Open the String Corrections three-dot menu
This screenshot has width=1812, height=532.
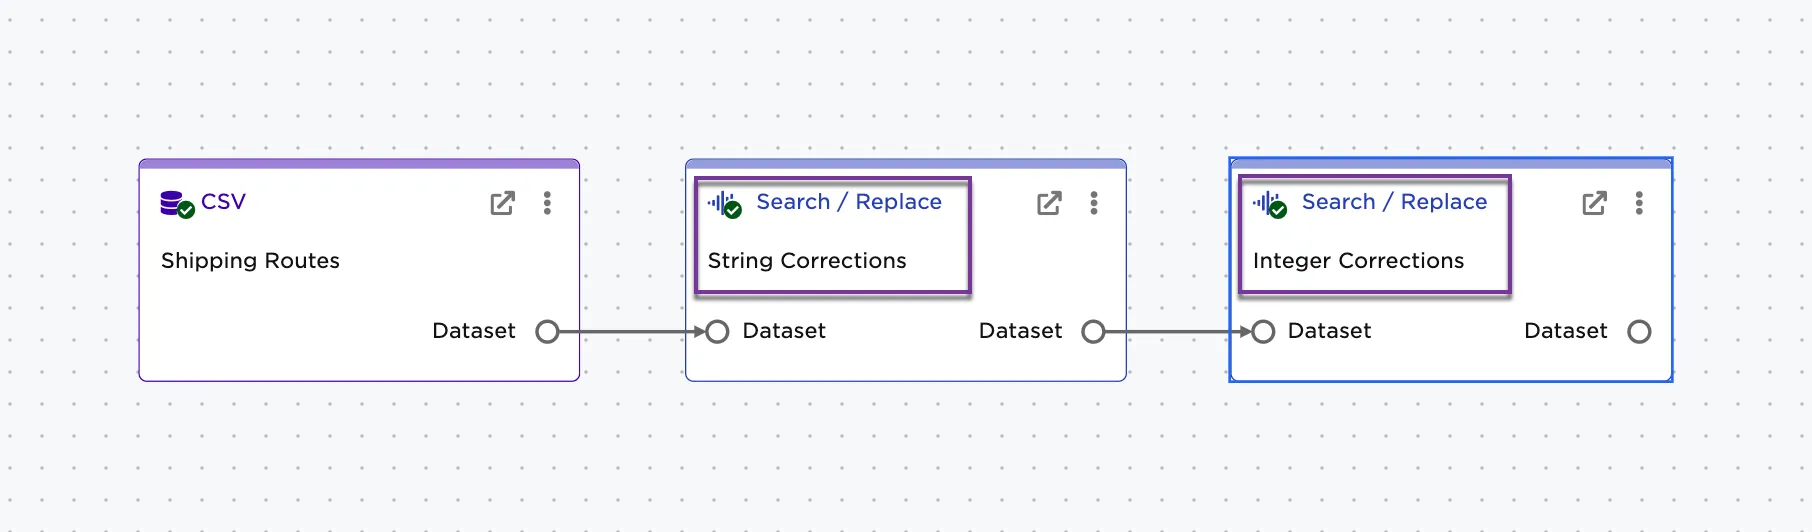point(1094,203)
